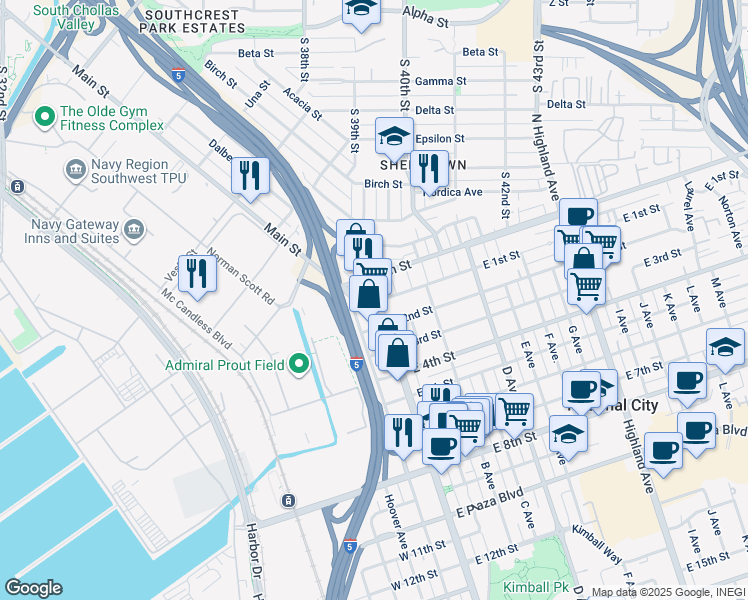Open Navy Gateway Inns and Suites marker
Image resolution: width=748 pixels, height=600 pixels.
click(x=134, y=231)
